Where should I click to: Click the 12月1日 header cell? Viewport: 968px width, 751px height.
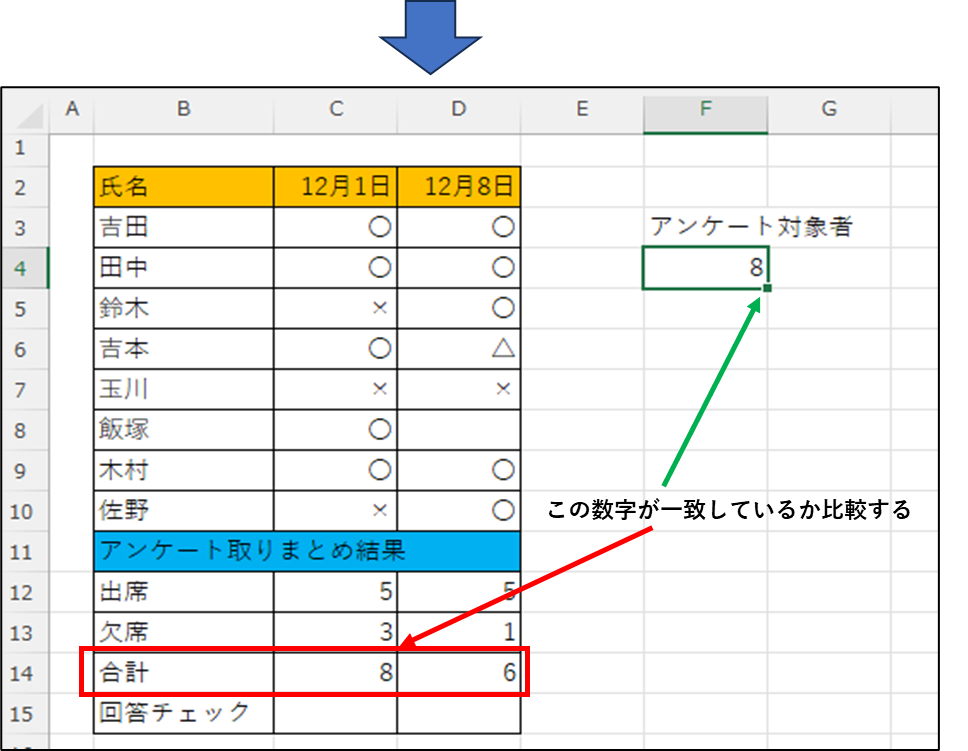click(x=335, y=187)
